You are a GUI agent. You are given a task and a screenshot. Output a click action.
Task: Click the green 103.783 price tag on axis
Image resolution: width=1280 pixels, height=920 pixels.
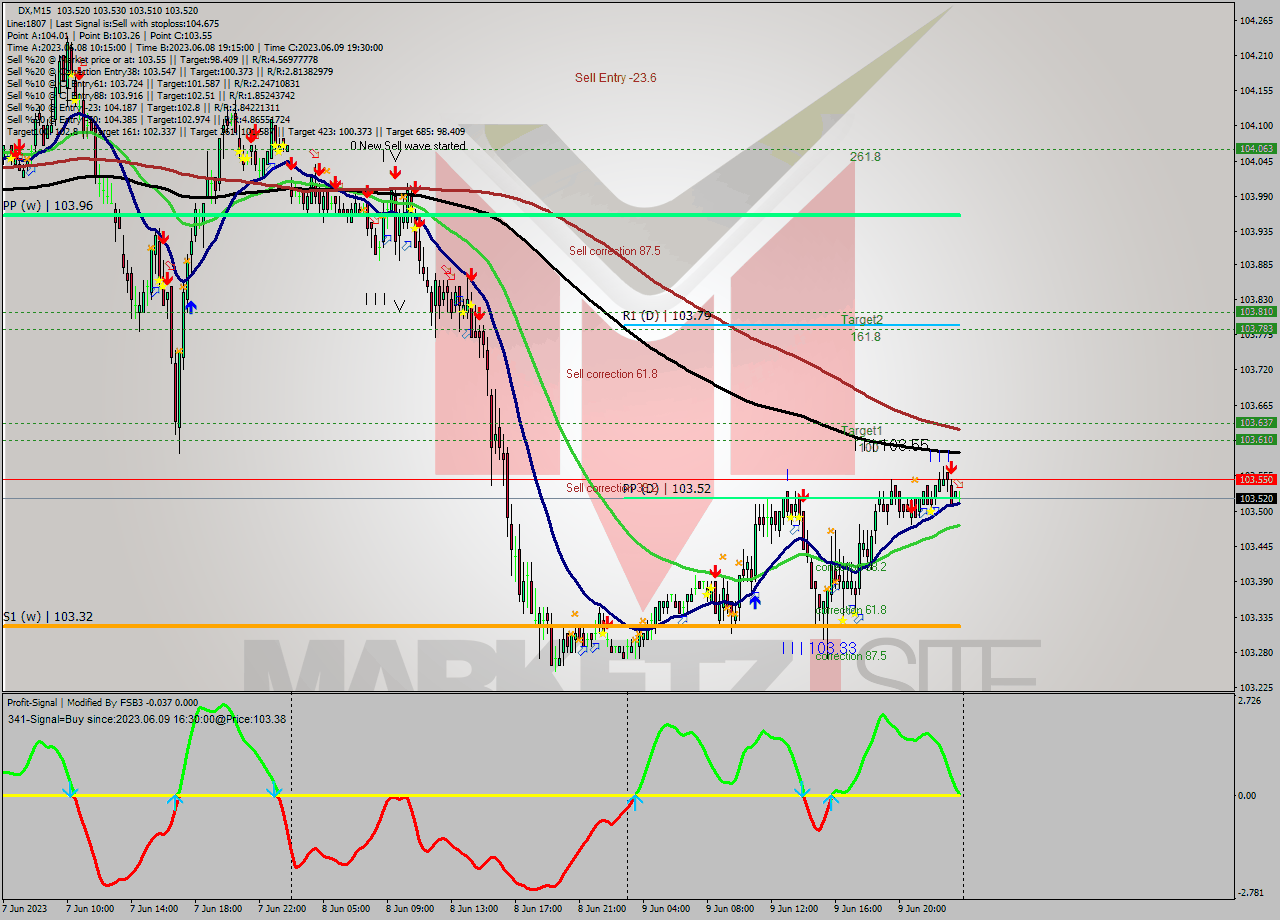1256,328
